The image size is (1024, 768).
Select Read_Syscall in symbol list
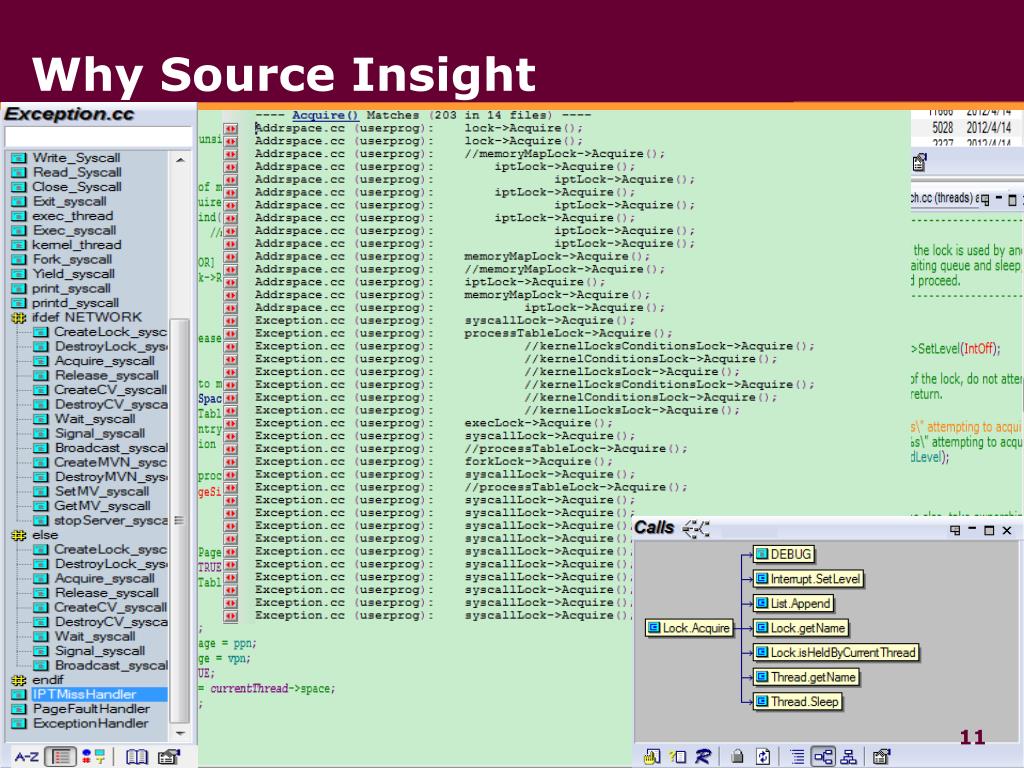tap(77, 172)
